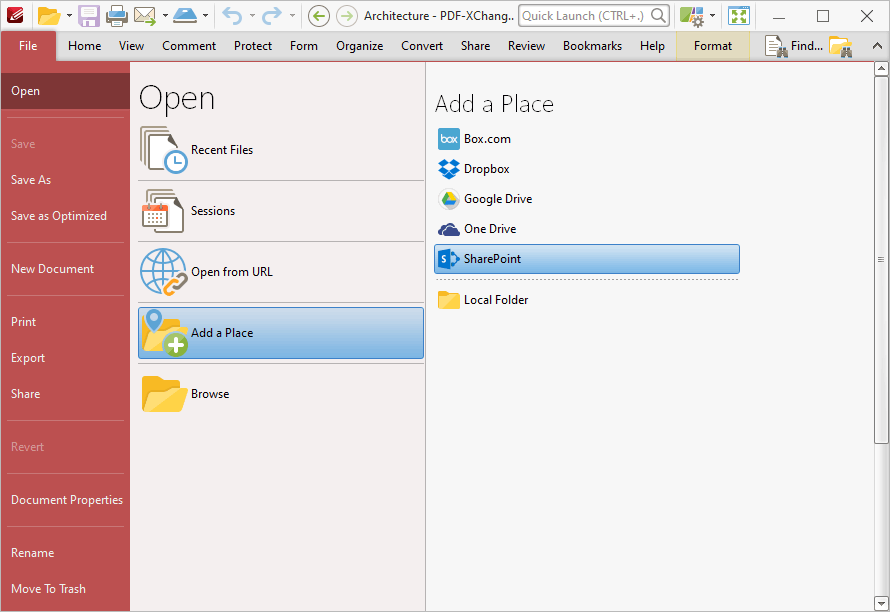
Task: Select Open in the File sidebar
Action: (65, 91)
